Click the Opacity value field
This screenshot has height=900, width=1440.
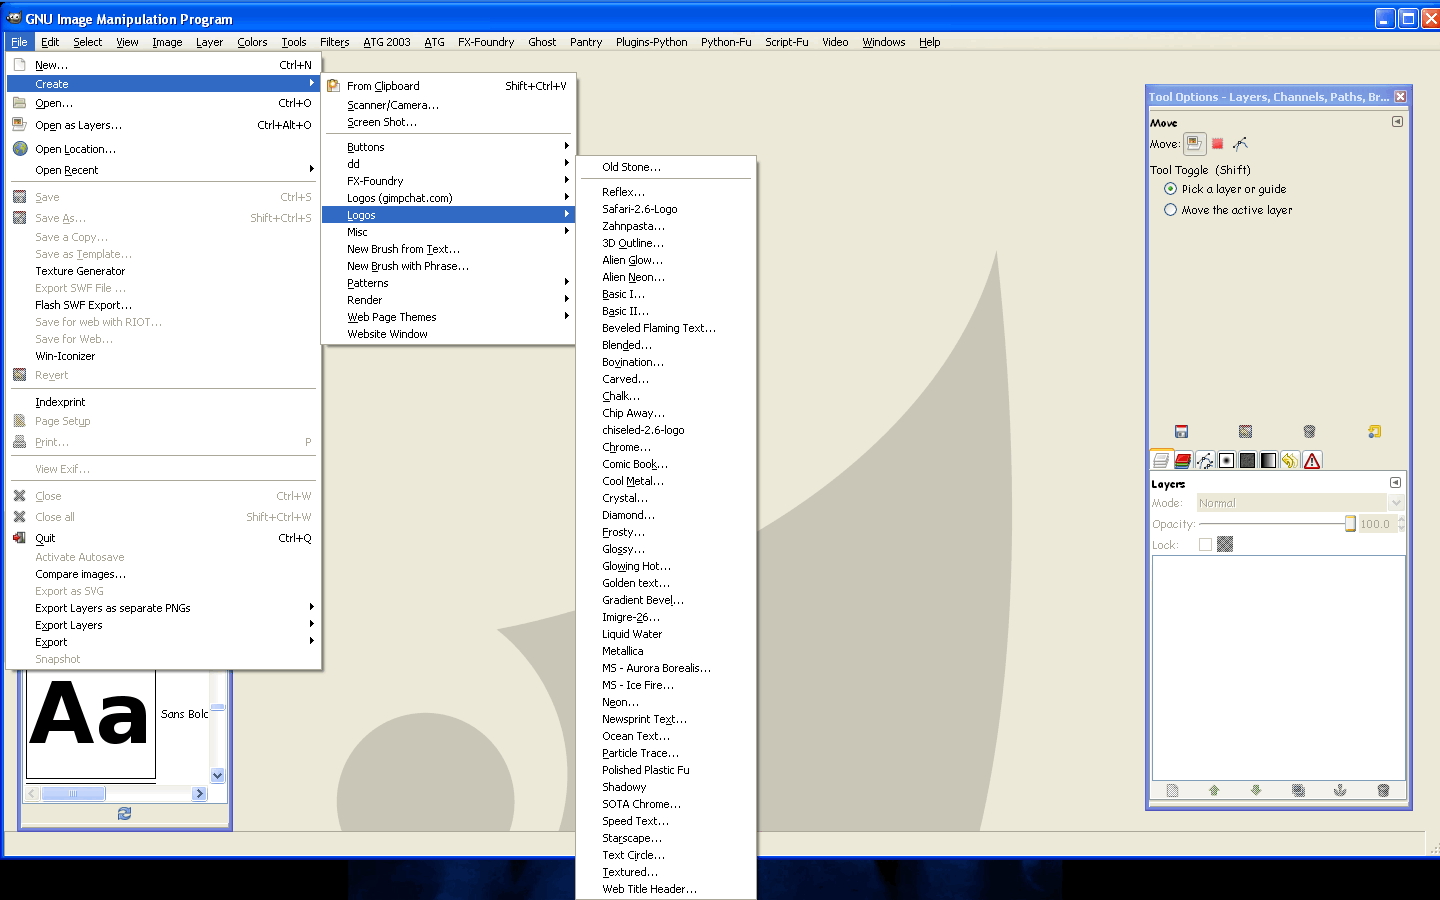[x=1377, y=523]
